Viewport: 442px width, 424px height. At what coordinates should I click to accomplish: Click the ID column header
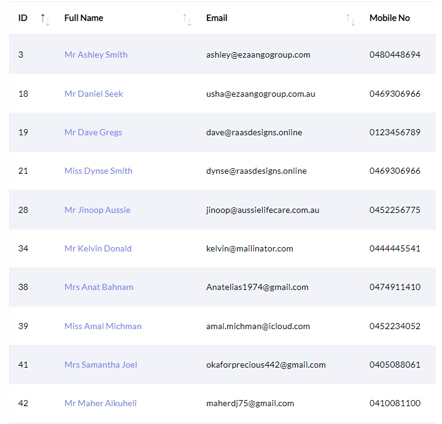point(23,18)
